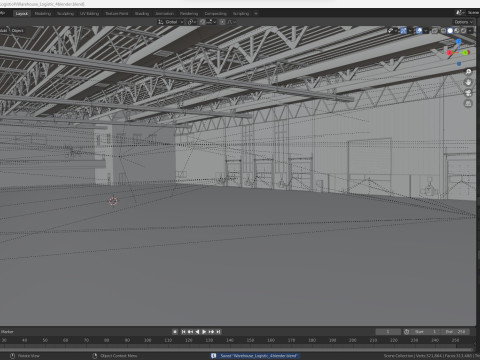Screen dimensions: 480x360
Task: Click the zoom view magnifier icon
Action: [468, 72]
